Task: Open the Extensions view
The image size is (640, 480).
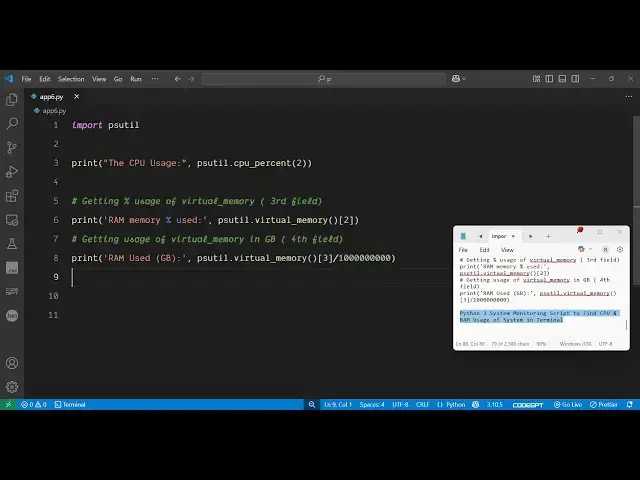Action: [12, 196]
